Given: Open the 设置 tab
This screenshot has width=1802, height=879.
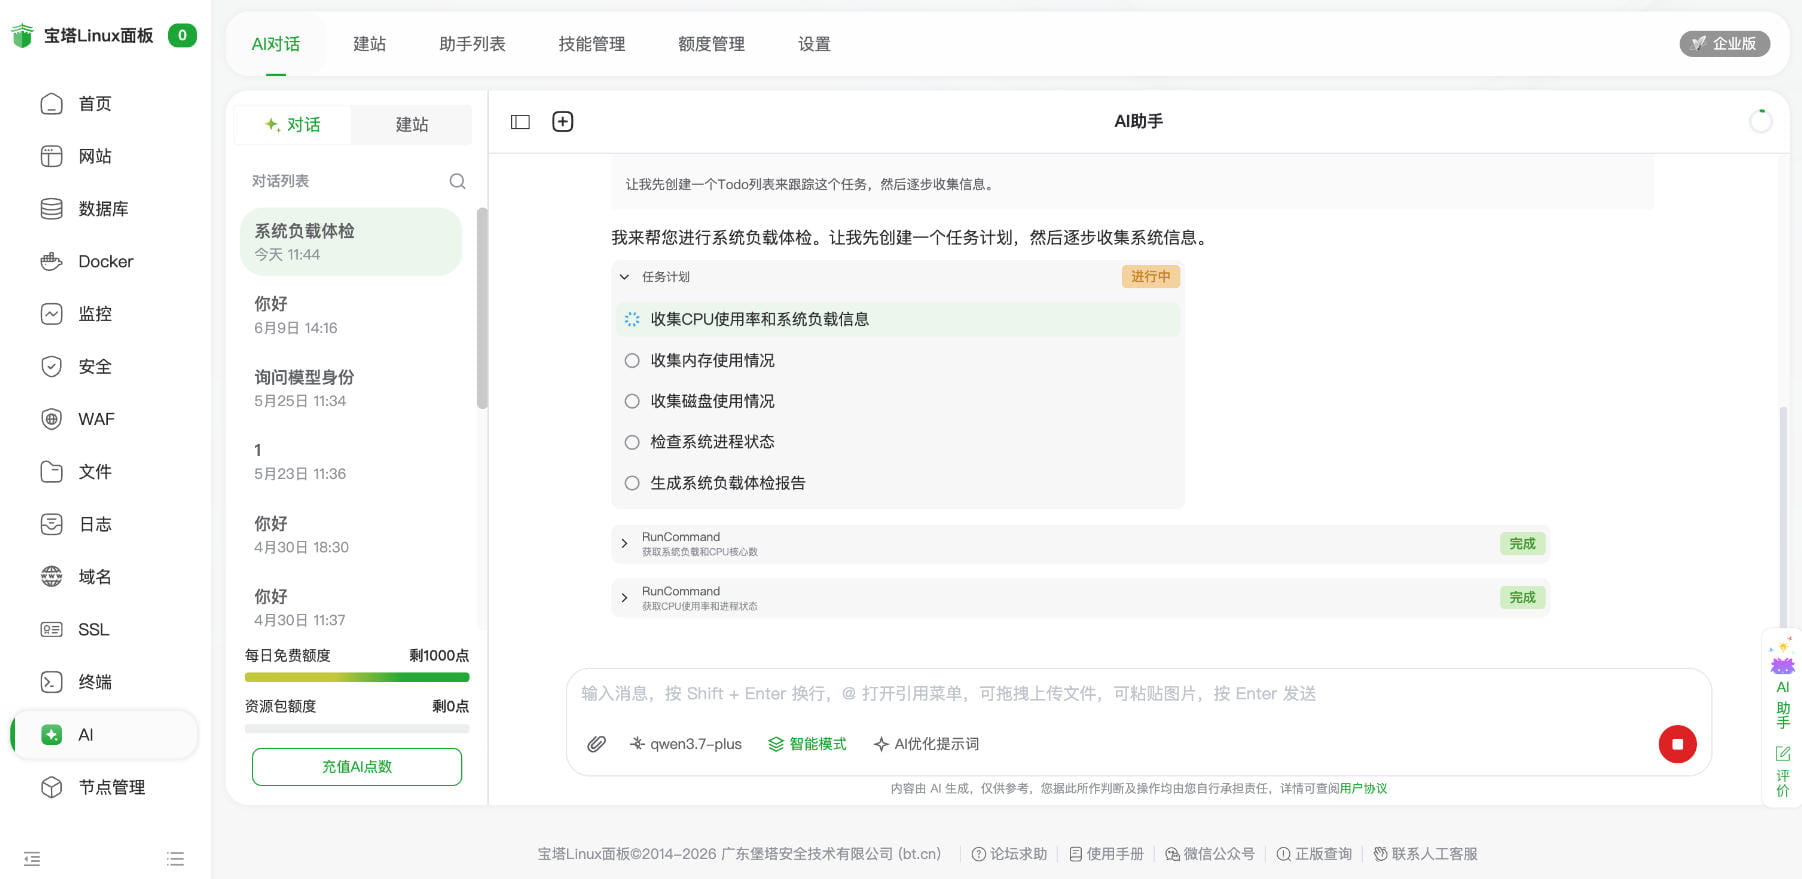Looking at the screenshot, I should (x=814, y=44).
